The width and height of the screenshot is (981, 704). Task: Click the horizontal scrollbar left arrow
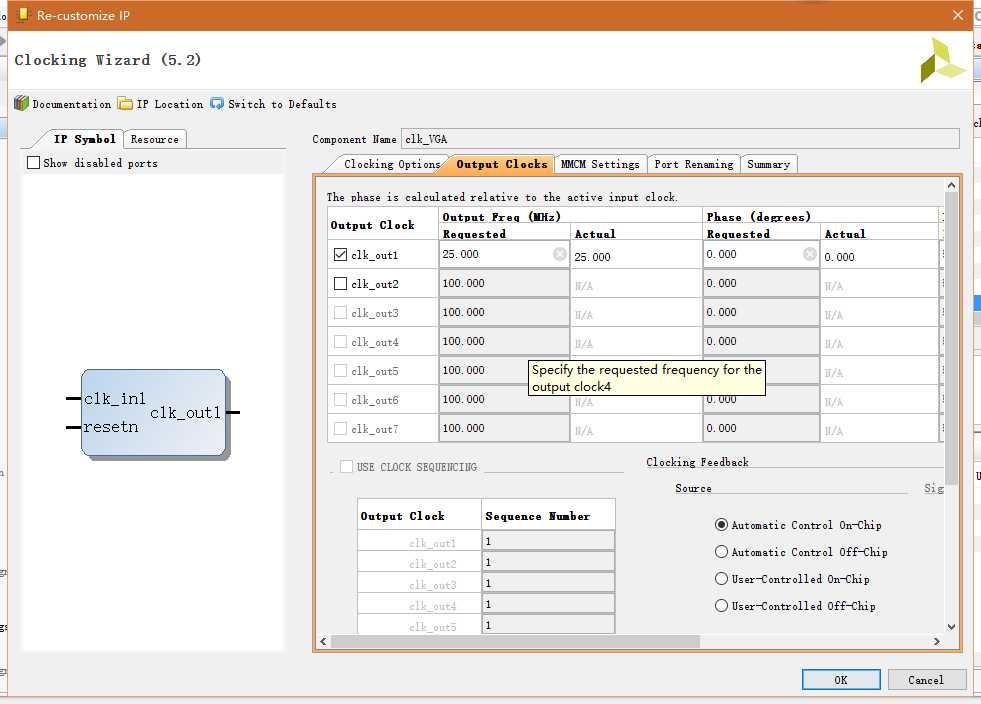pos(323,641)
